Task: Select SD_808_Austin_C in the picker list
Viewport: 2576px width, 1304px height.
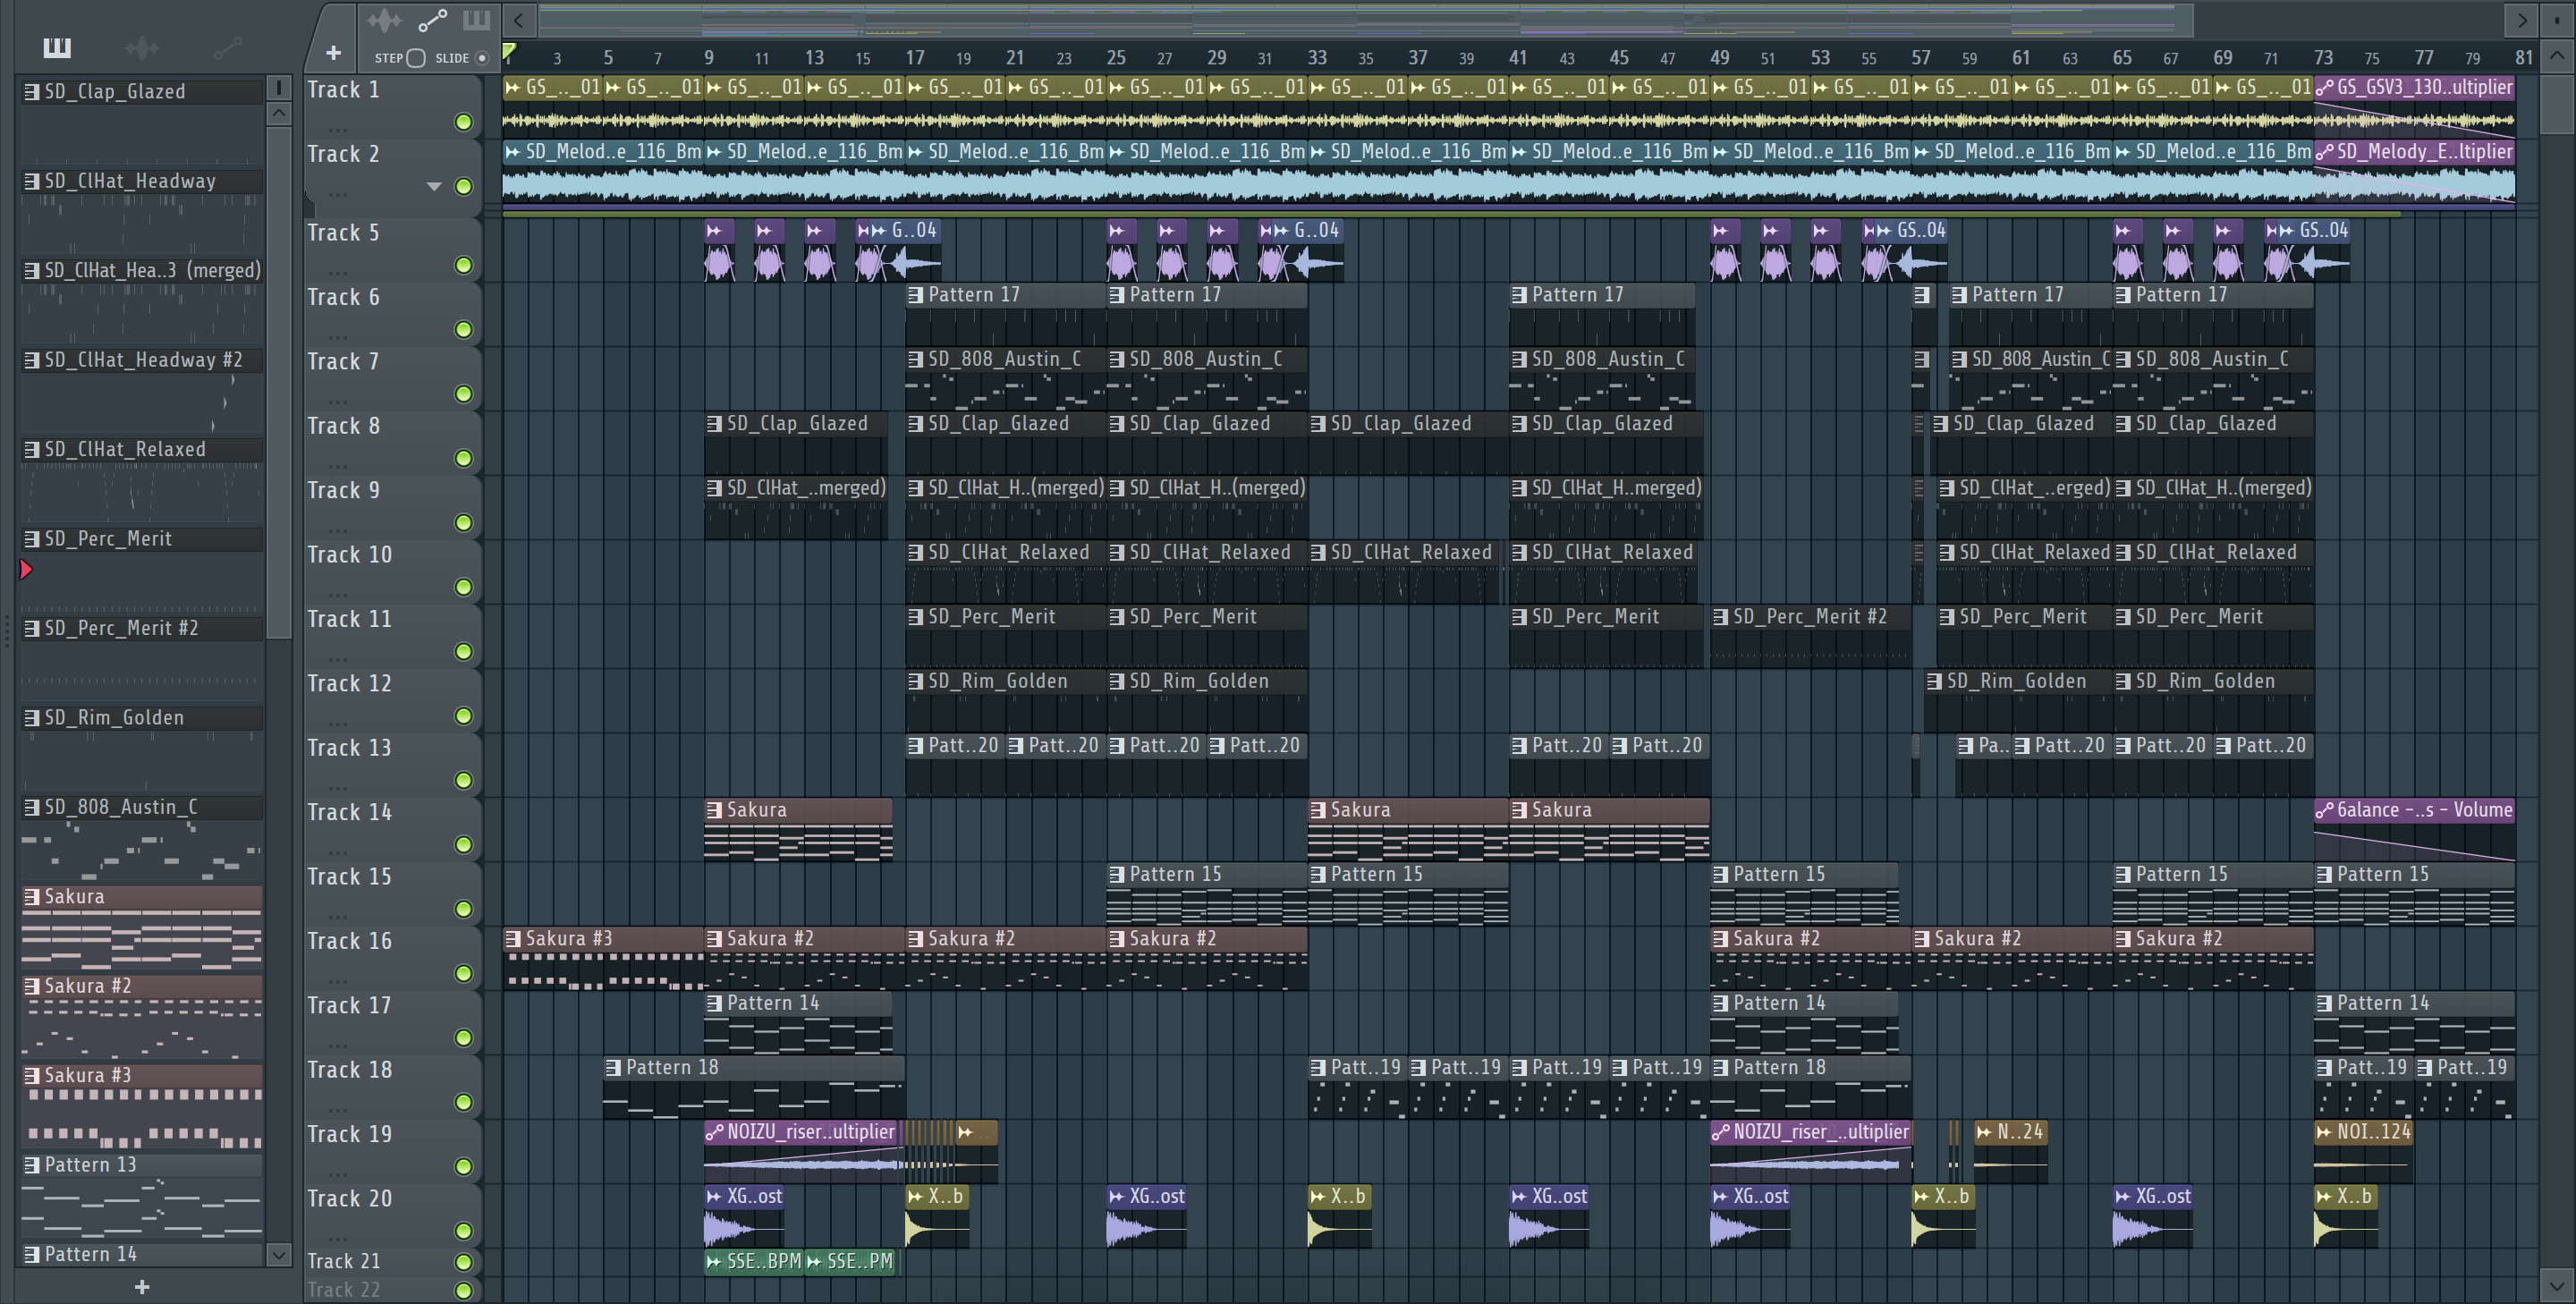Action: coord(142,806)
